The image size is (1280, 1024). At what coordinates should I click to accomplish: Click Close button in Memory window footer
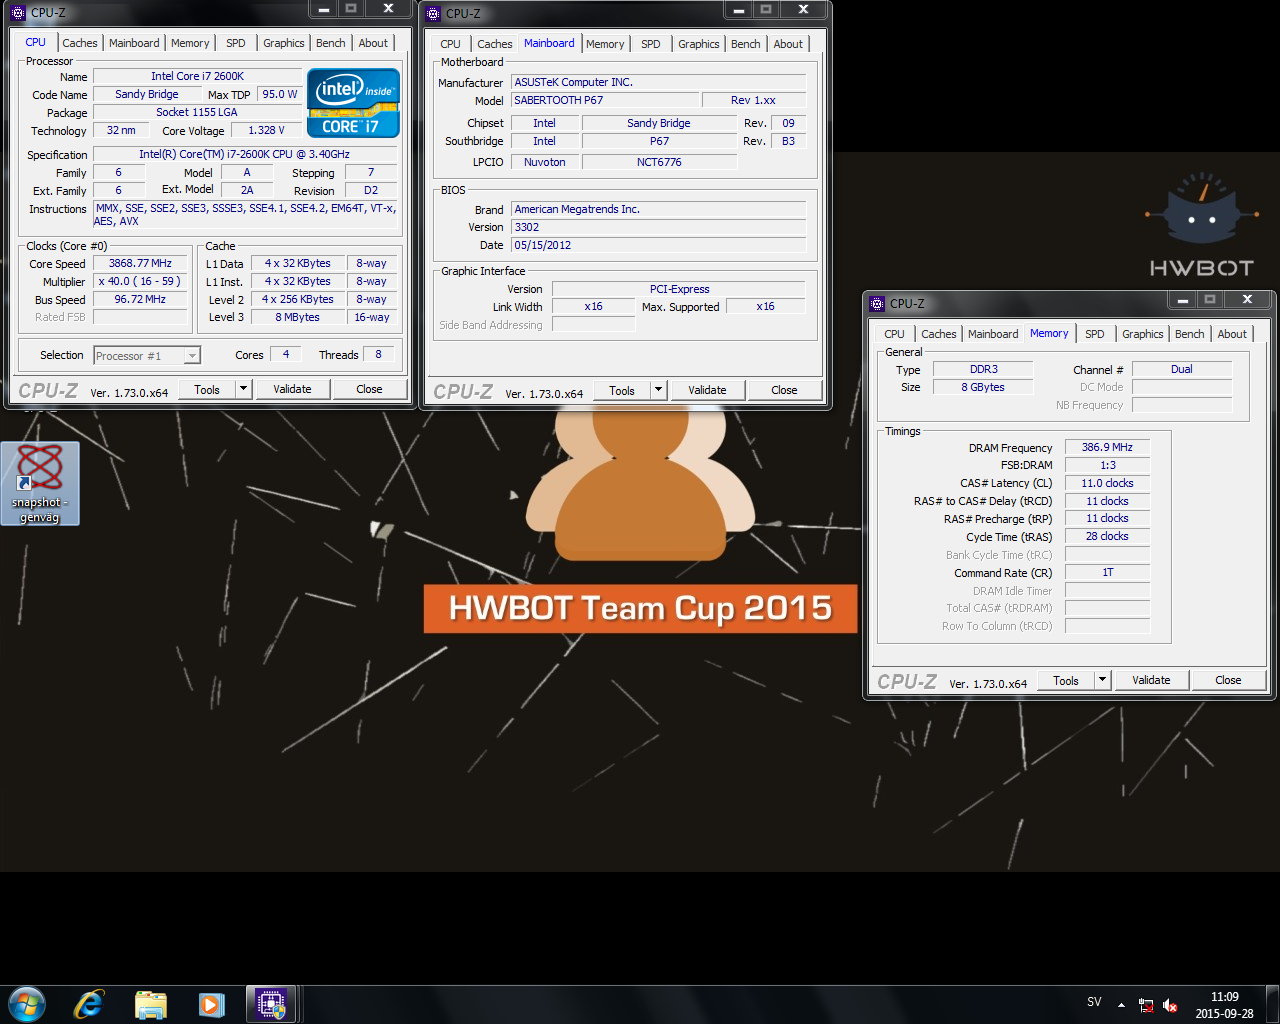coord(1228,680)
